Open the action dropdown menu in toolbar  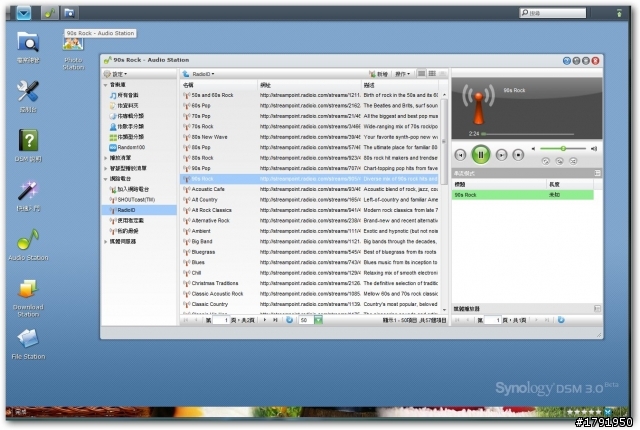402,74
